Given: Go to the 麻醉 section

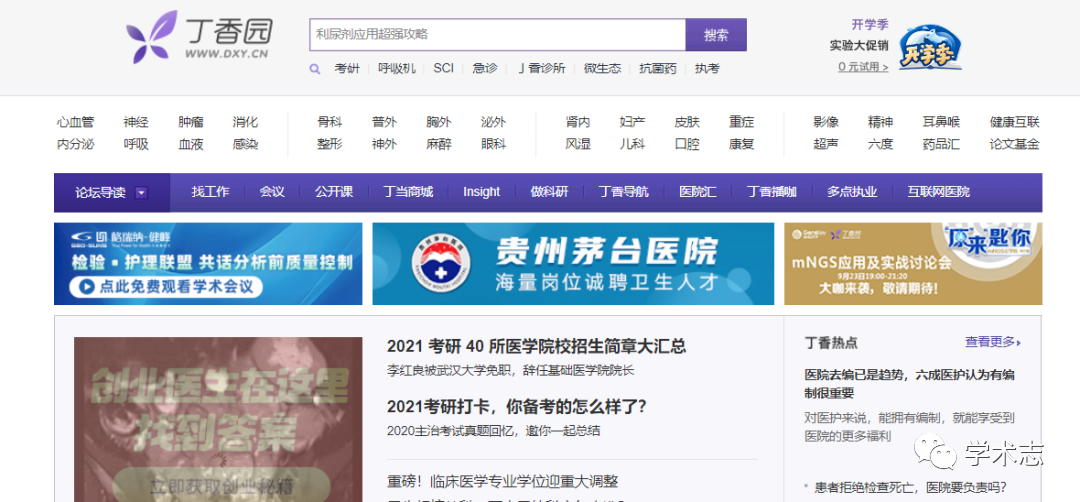Looking at the screenshot, I should click(439, 145).
